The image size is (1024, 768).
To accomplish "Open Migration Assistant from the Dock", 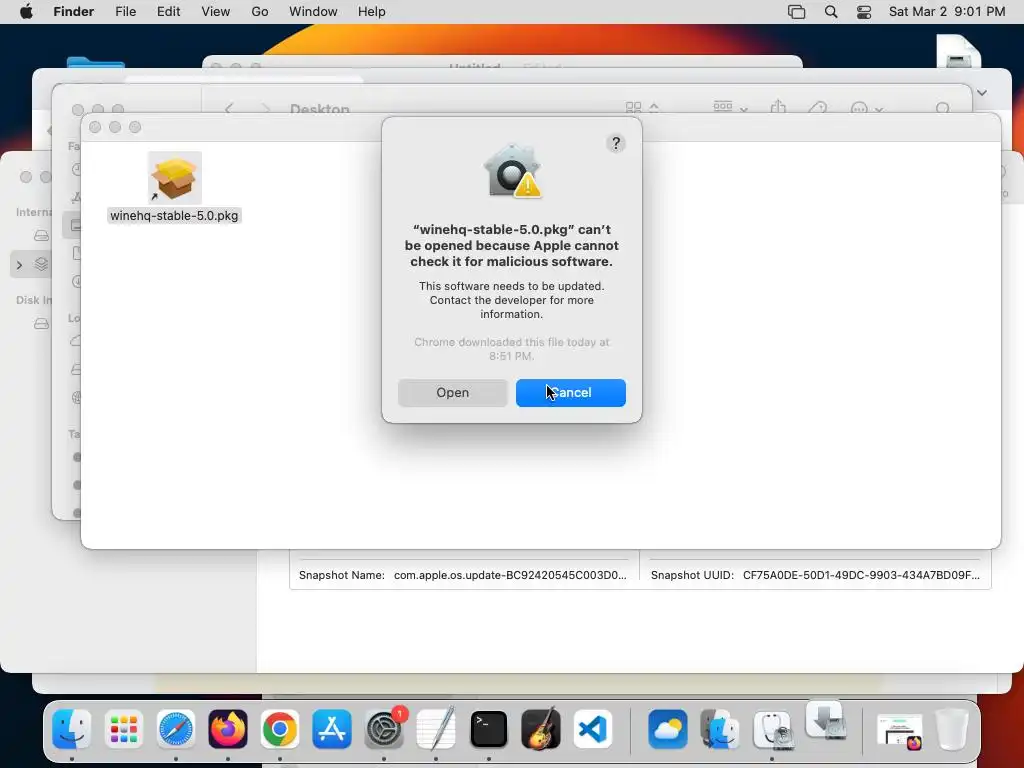I will pyautogui.click(x=720, y=729).
